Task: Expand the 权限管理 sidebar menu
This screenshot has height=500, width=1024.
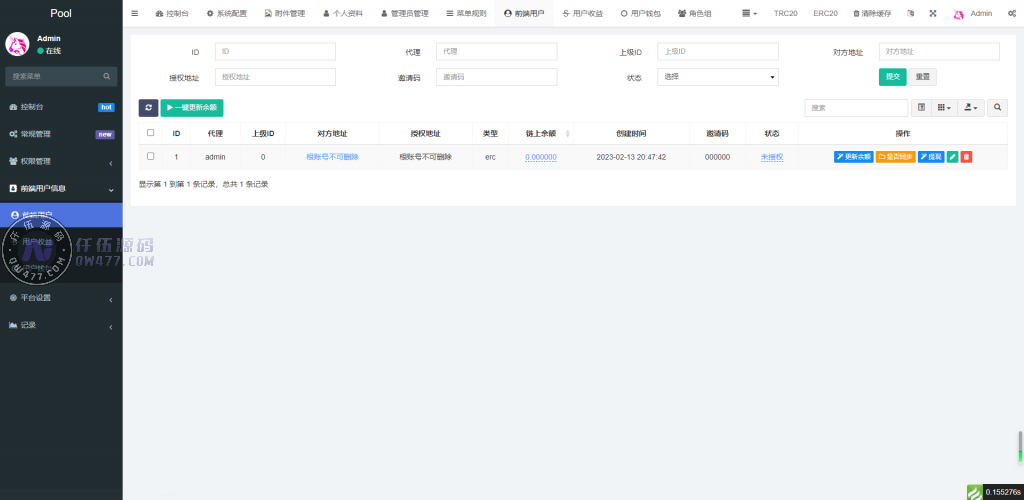Action: (61, 161)
